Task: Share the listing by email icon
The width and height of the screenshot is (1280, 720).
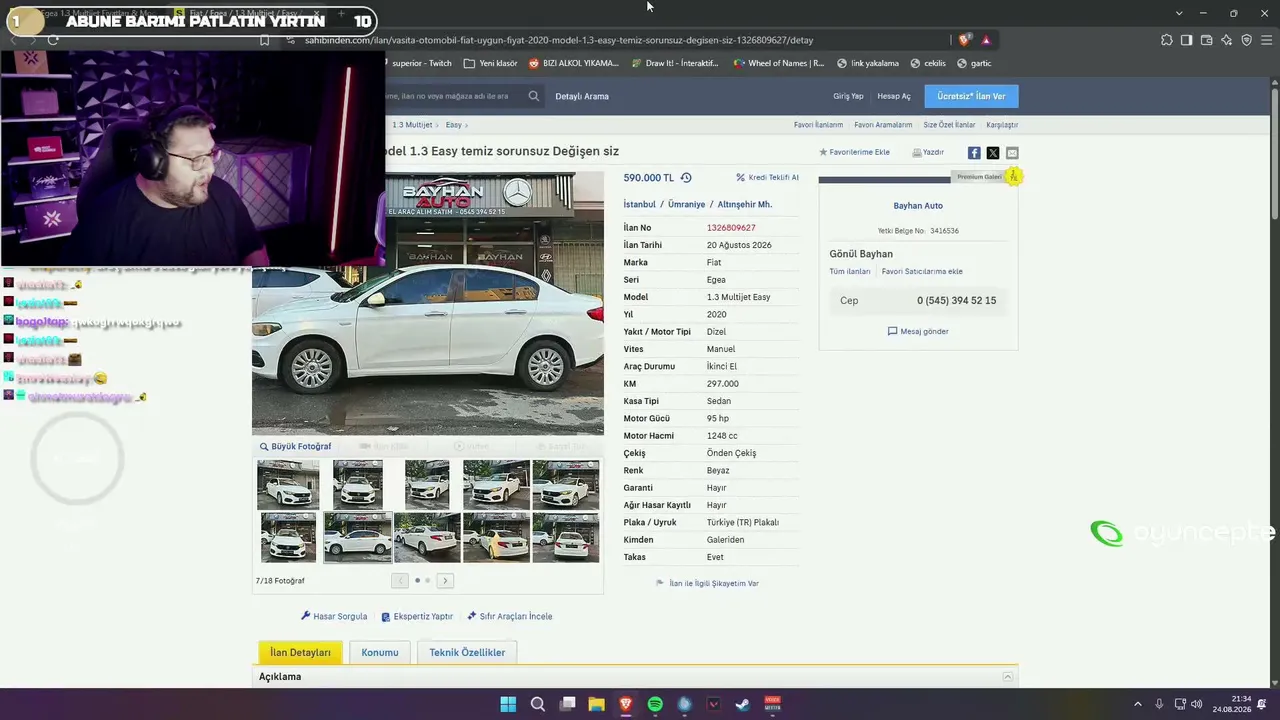Action: [x=1012, y=153]
